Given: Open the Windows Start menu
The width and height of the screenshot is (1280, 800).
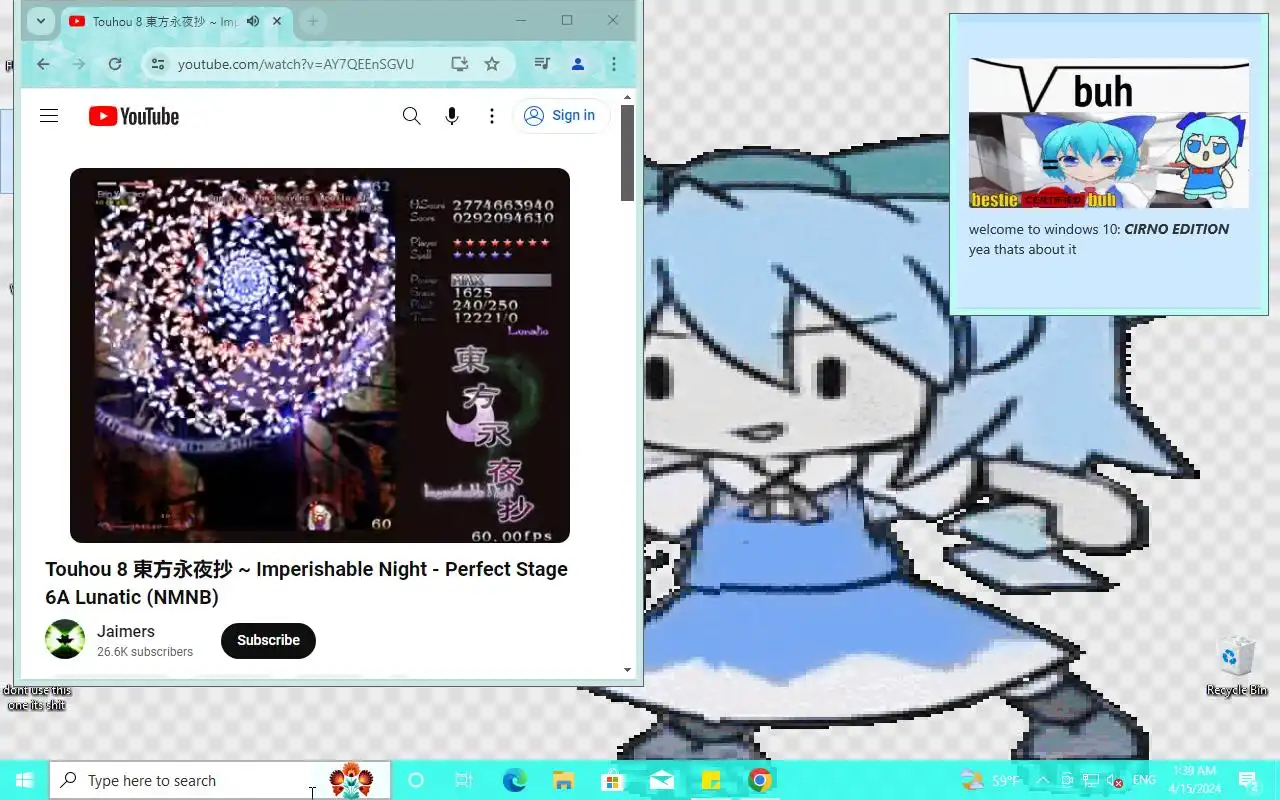Looking at the screenshot, I should point(25,780).
